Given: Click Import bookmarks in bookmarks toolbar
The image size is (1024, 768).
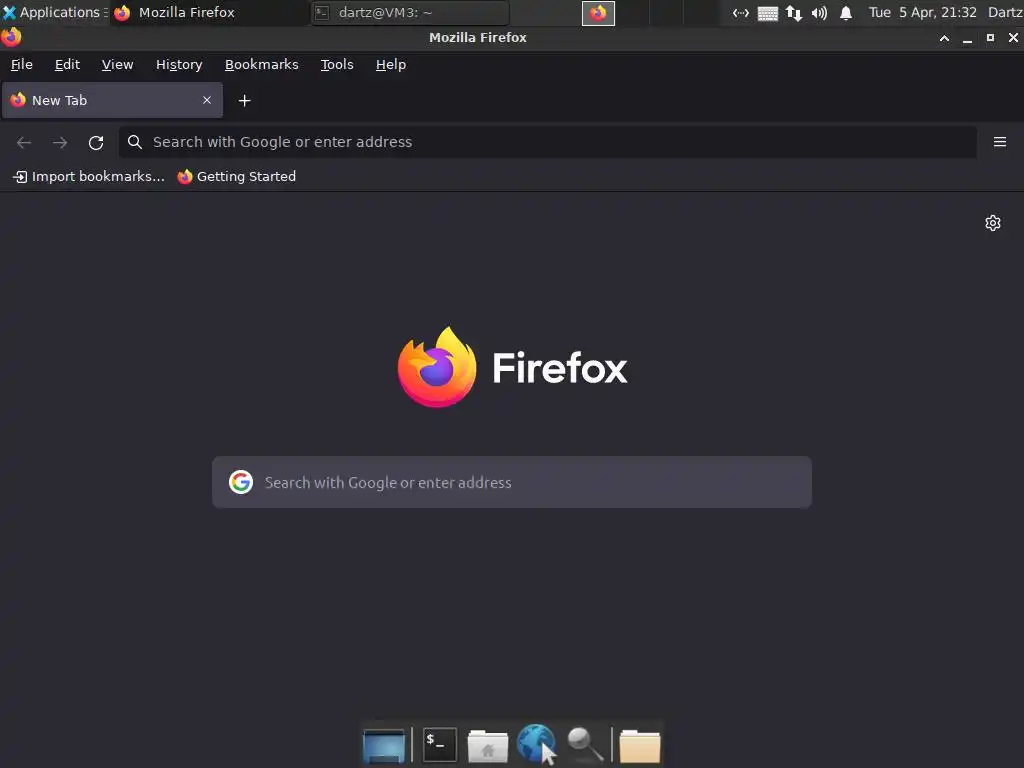Looking at the screenshot, I should click(89, 176).
